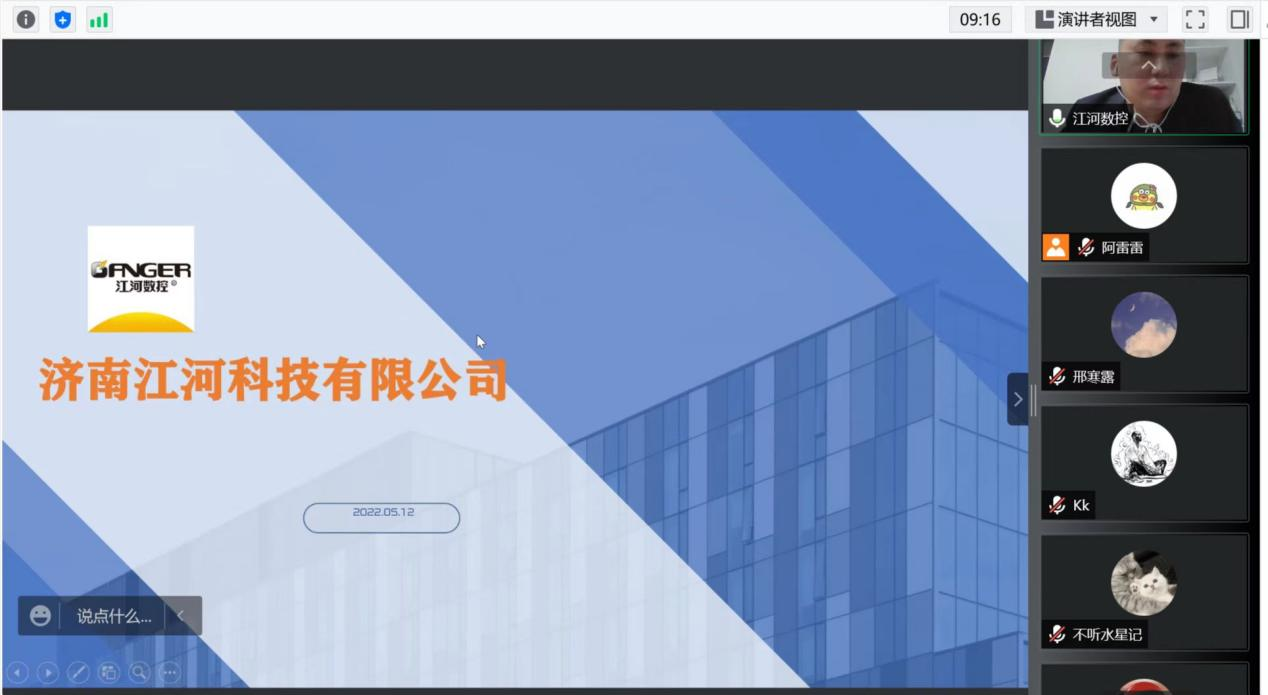
Task: Click the slide magnifier zoom tool
Action: [139, 673]
